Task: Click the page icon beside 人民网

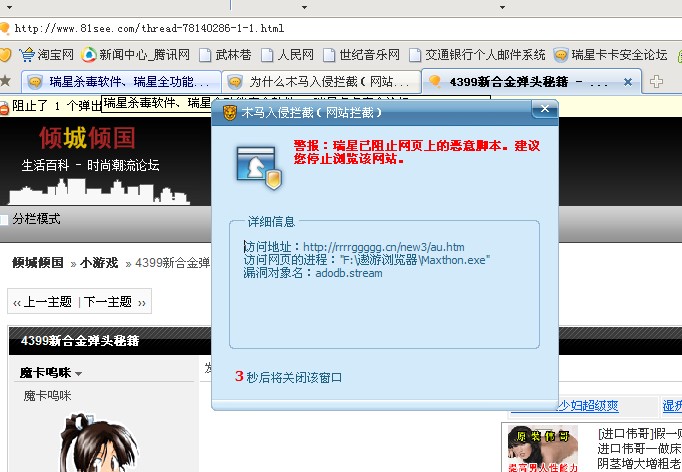Action: click(x=267, y=55)
